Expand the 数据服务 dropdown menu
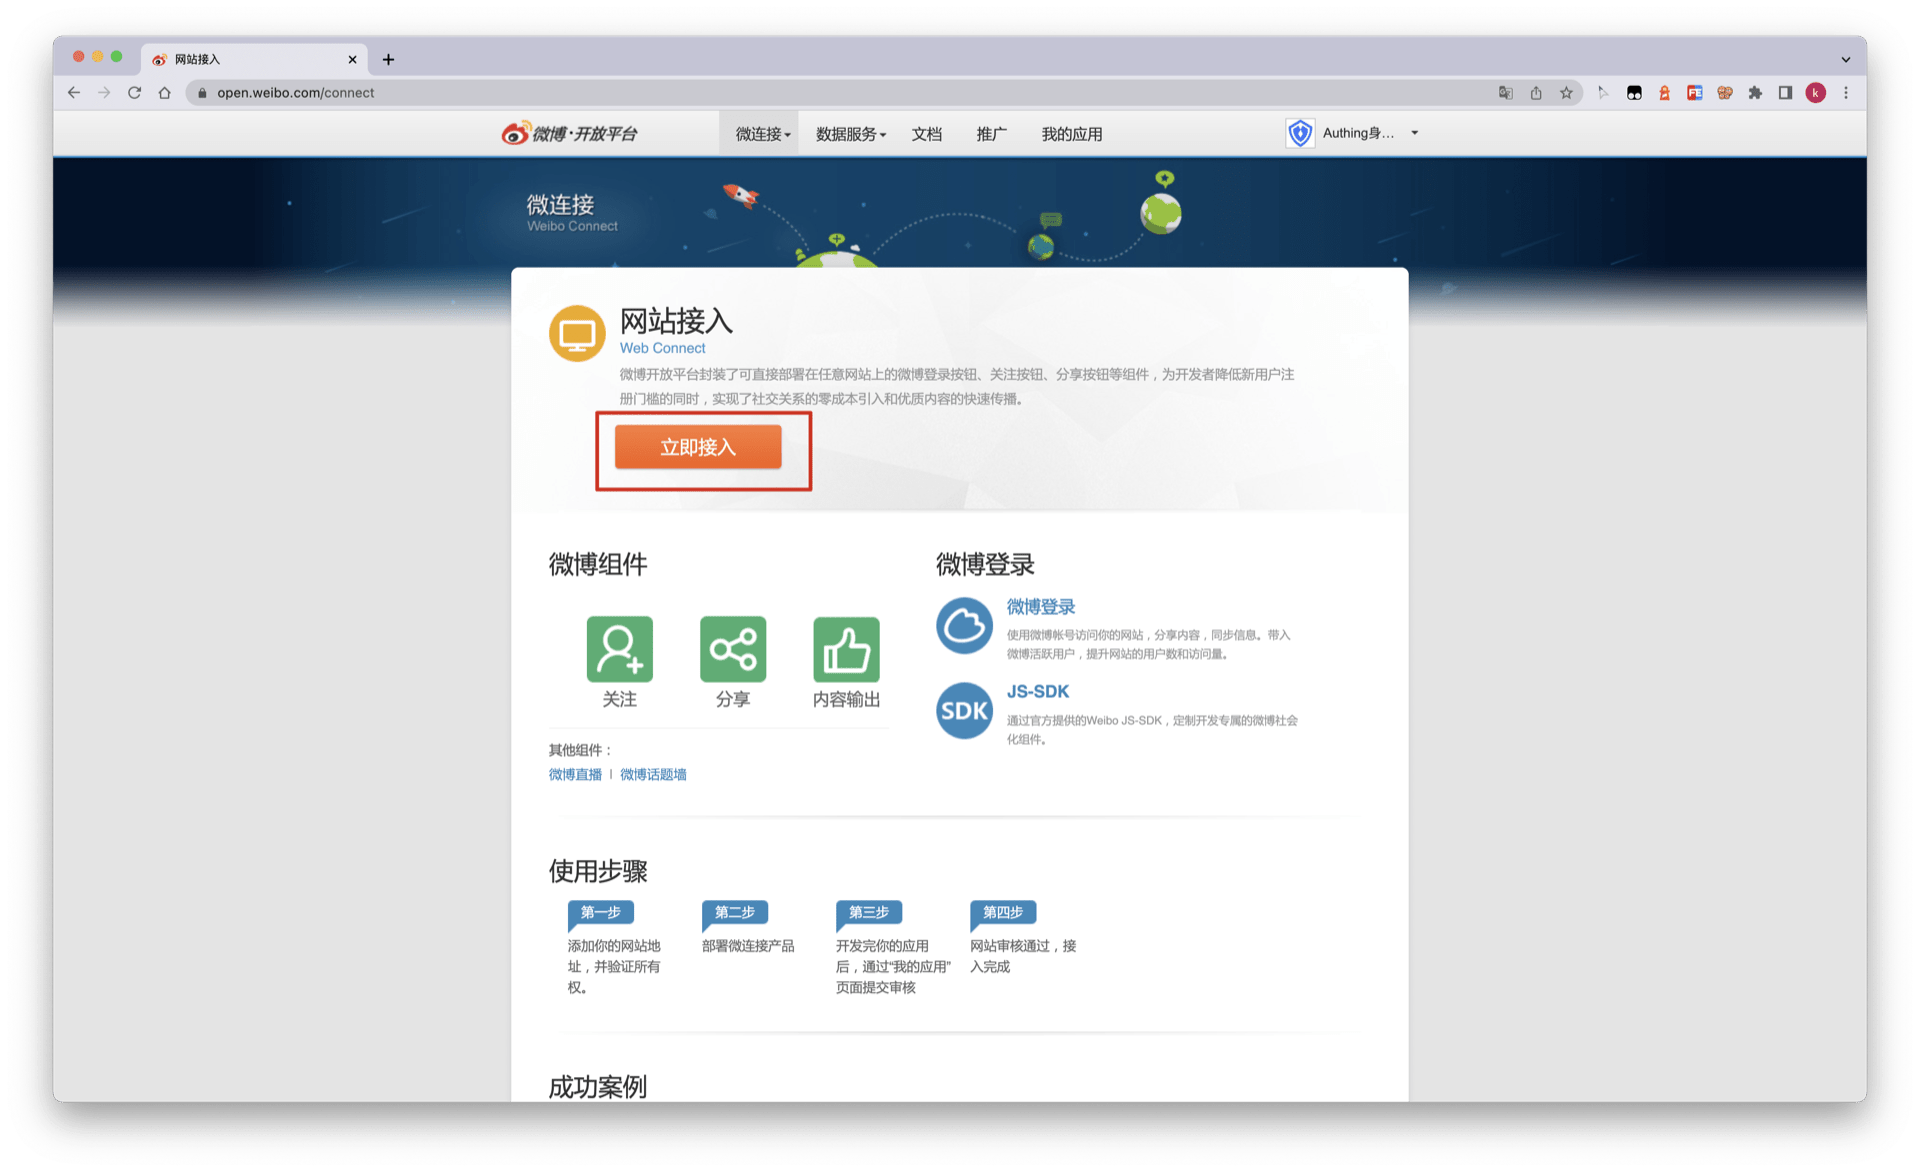This screenshot has width=1920, height=1172. (850, 134)
